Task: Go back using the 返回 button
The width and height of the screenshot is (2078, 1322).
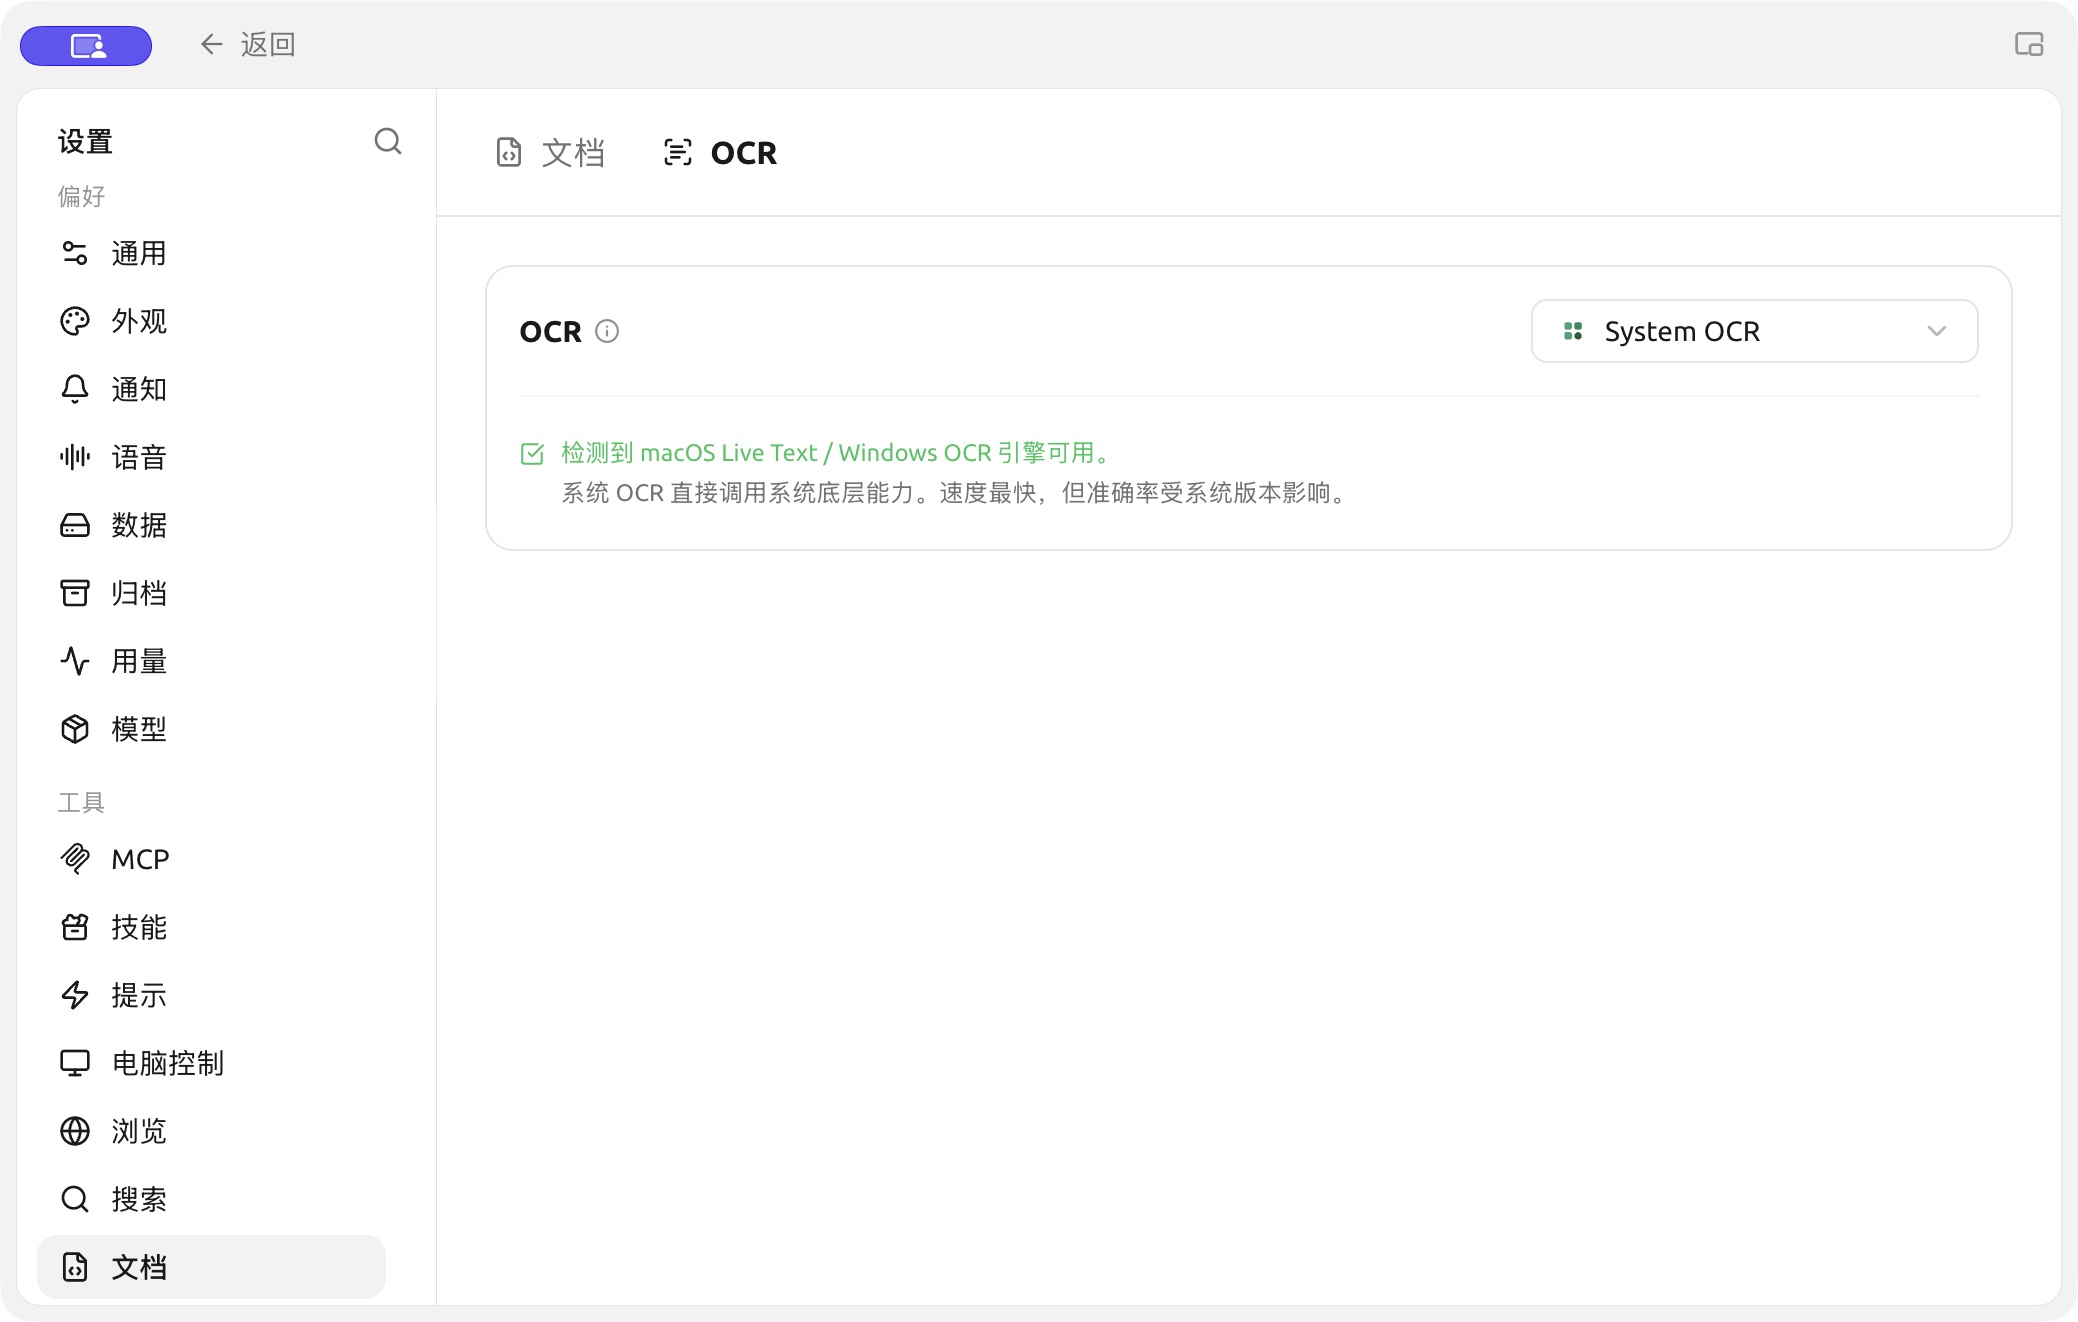Action: (247, 44)
